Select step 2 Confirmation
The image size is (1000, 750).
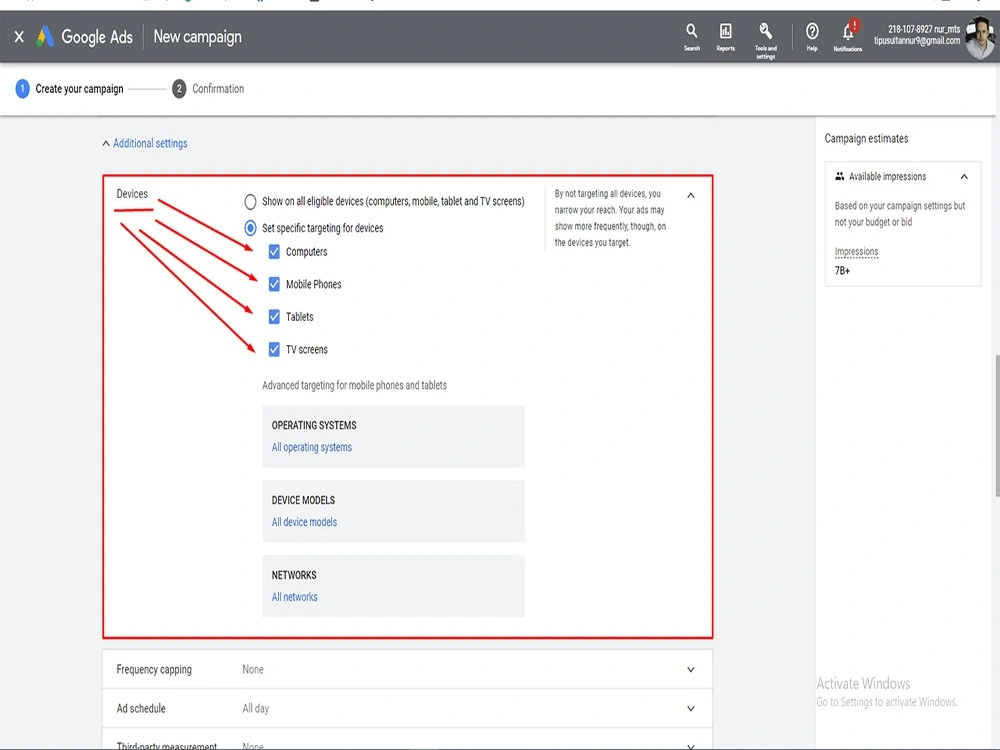[x=208, y=89]
